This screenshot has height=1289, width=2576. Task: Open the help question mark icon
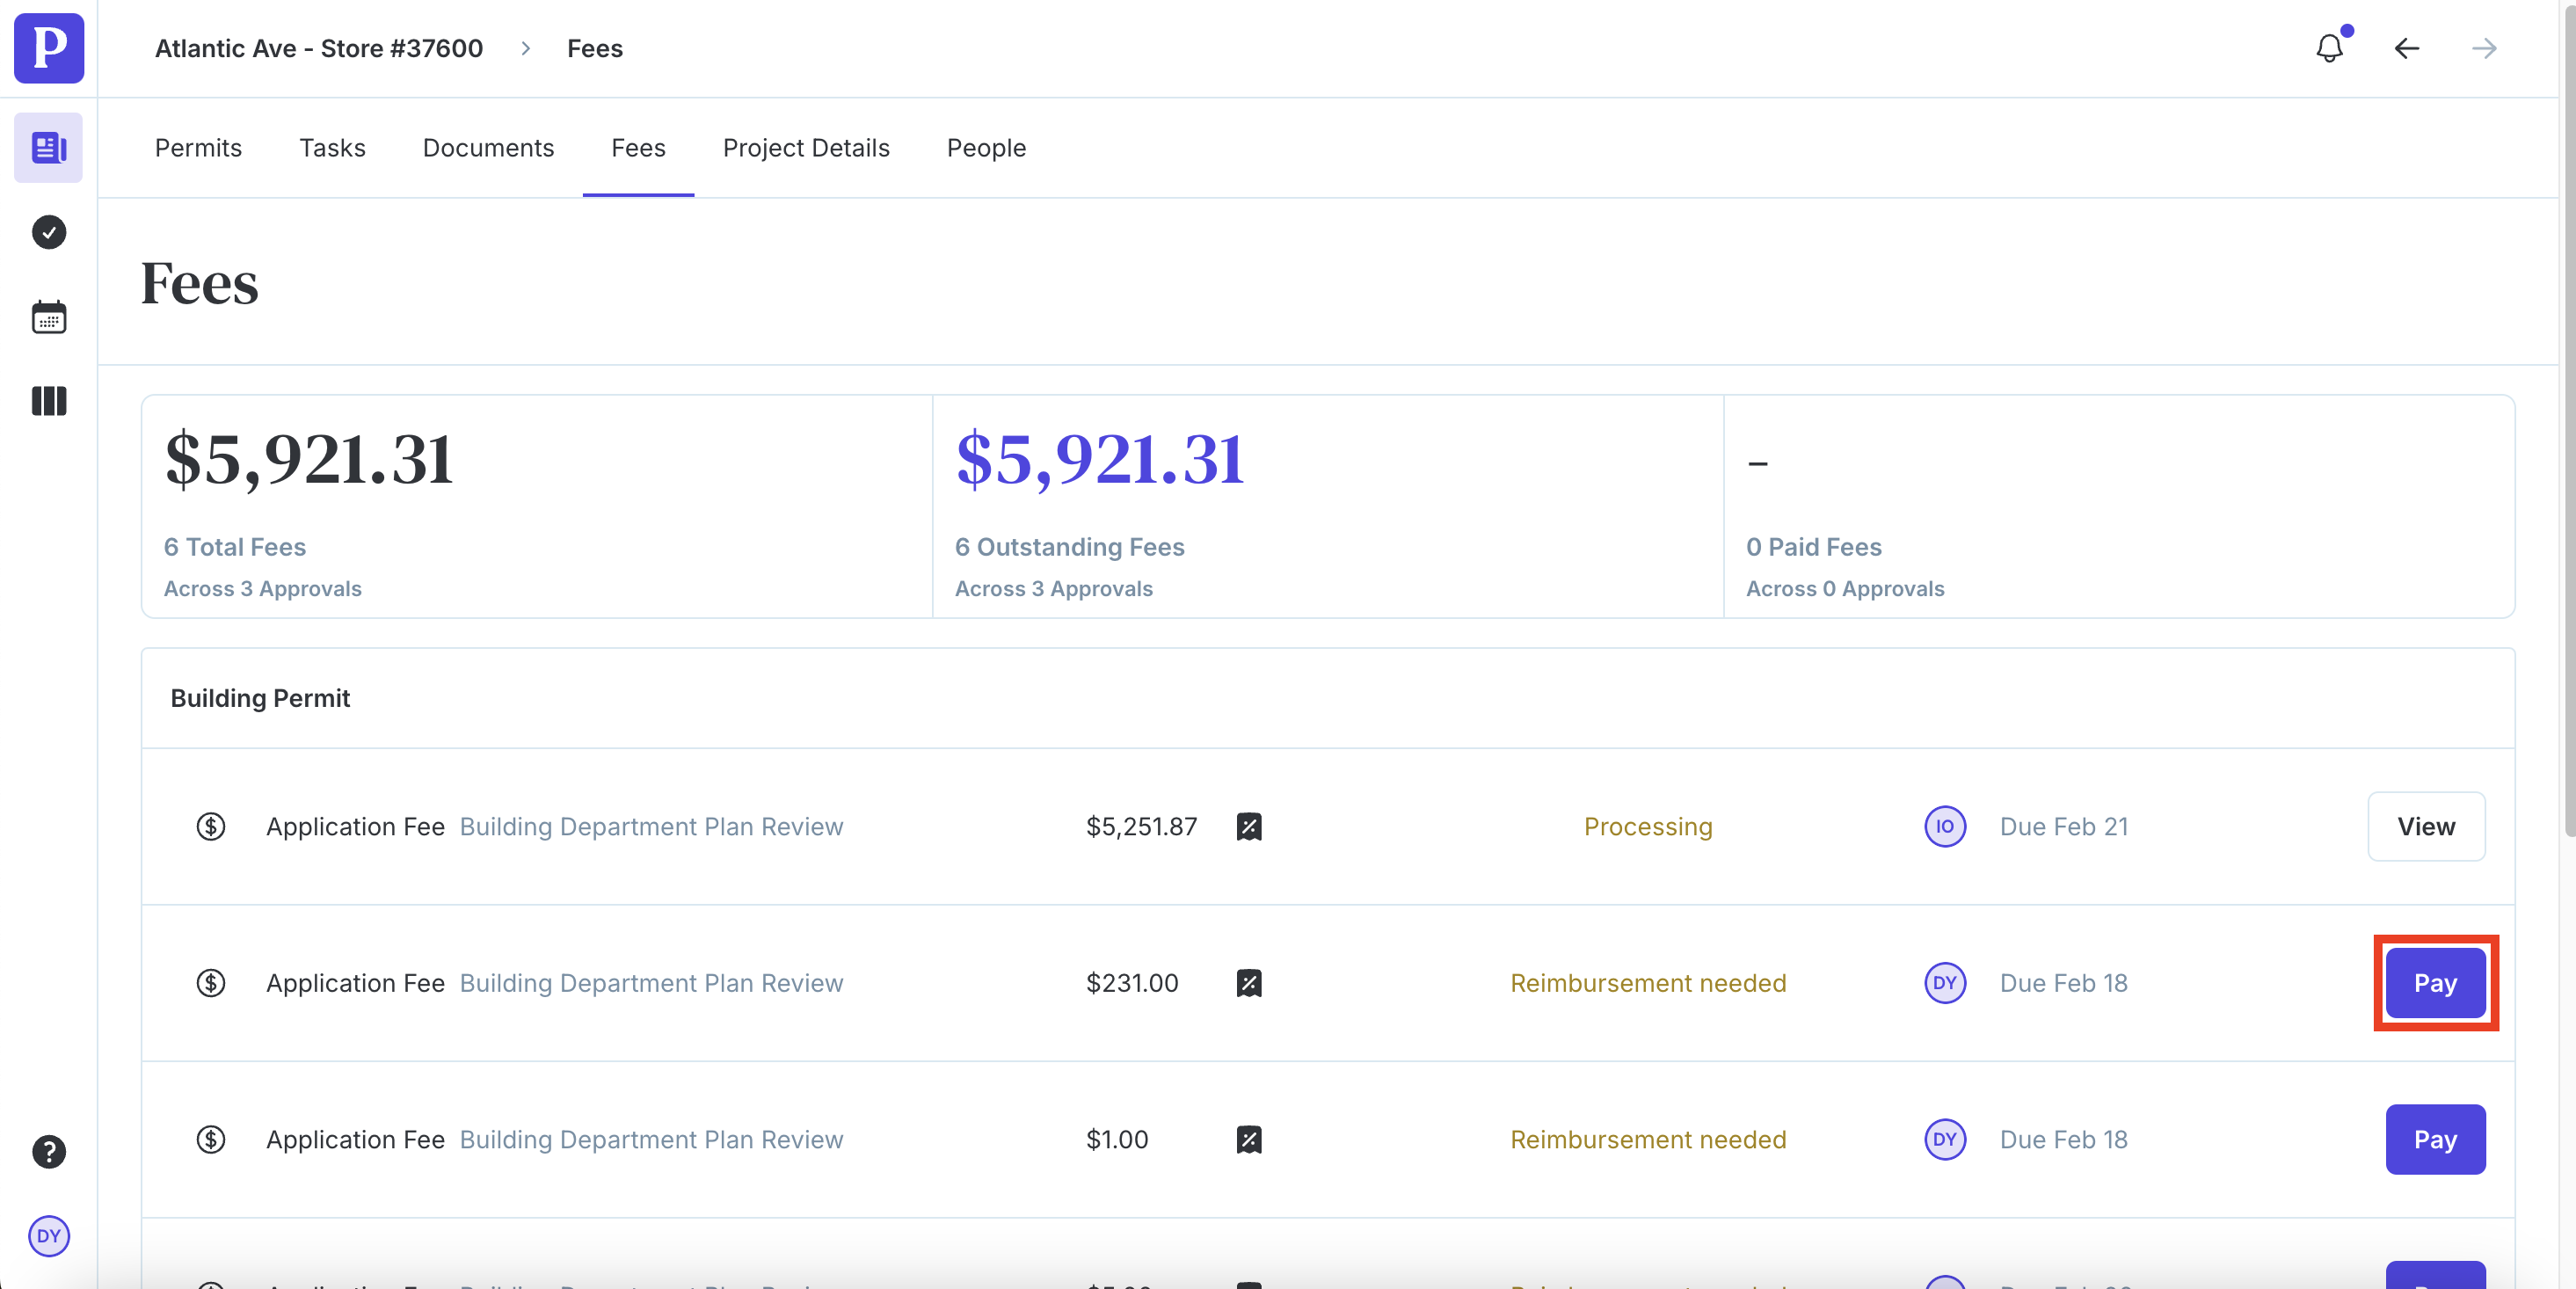pyautogui.click(x=48, y=1151)
